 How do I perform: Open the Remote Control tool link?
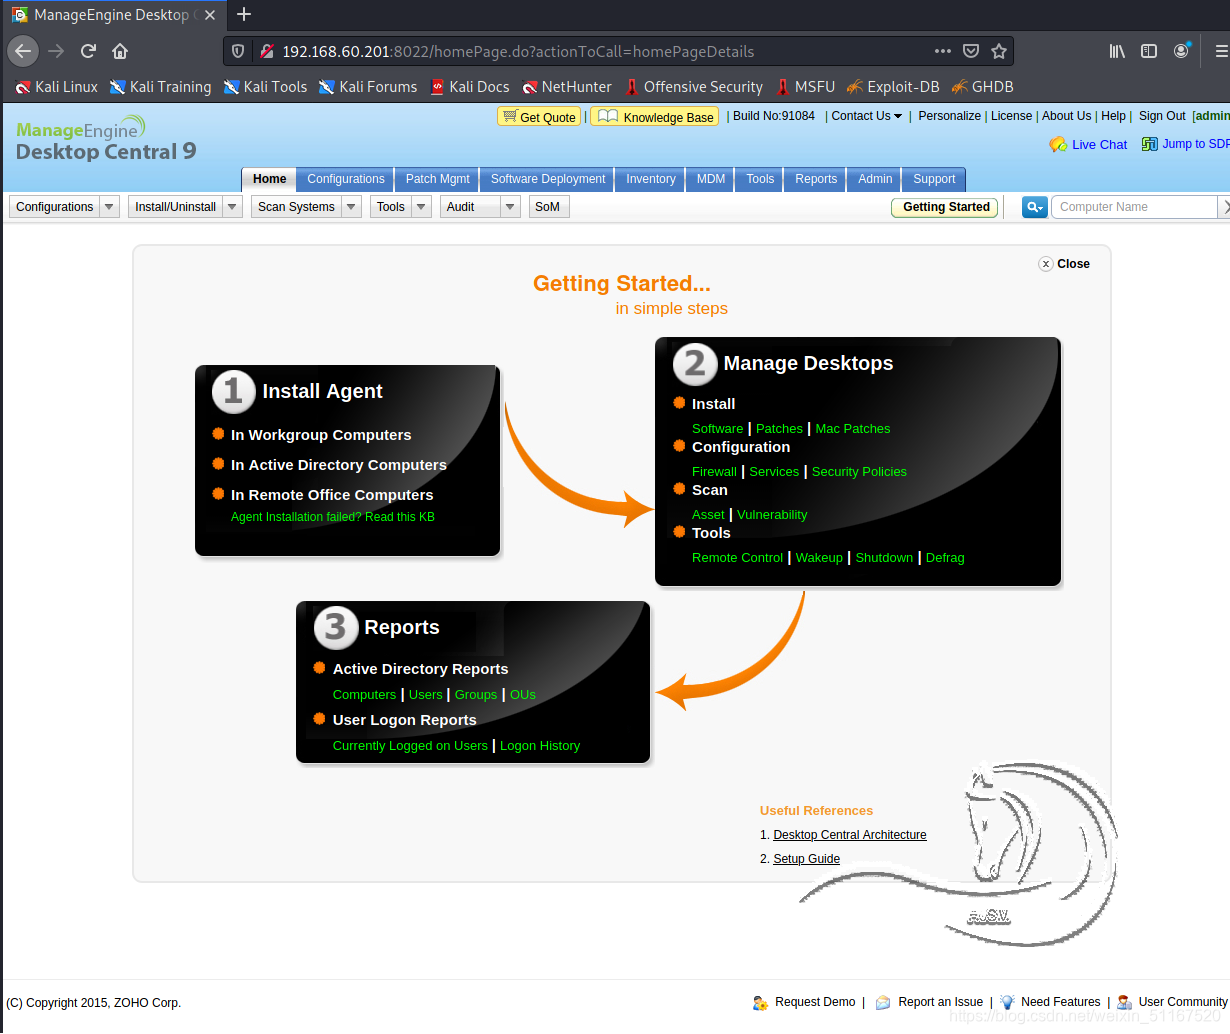(737, 558)
